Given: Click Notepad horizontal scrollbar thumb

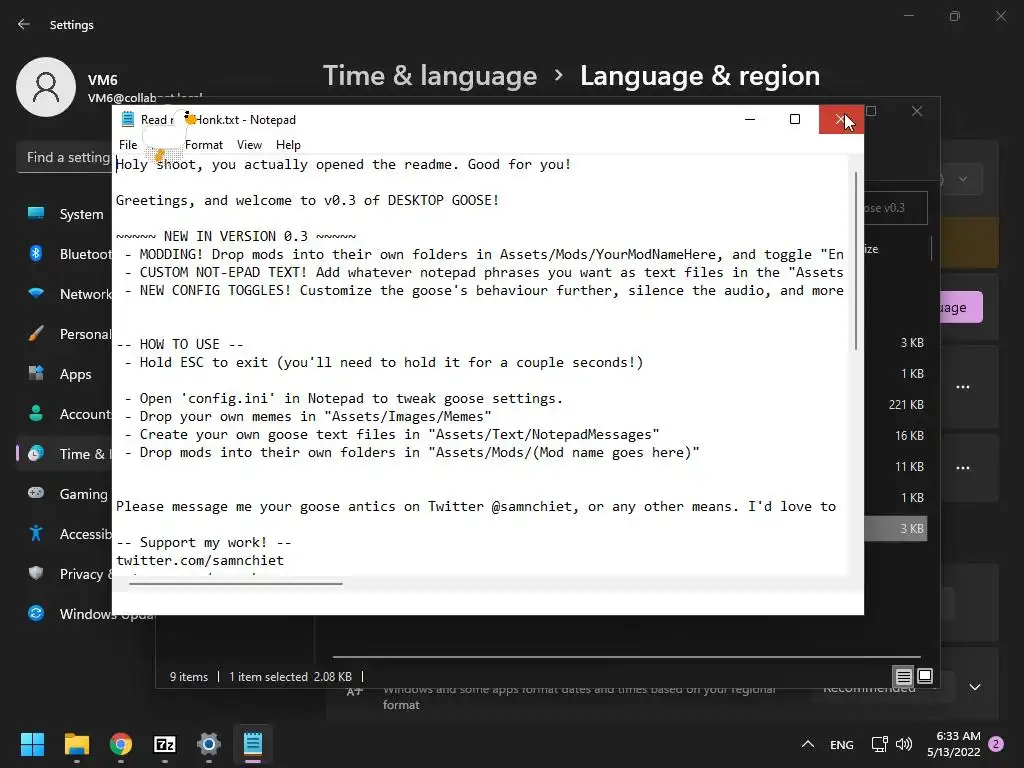Looking at the screenshot, I should pos(236,583).
